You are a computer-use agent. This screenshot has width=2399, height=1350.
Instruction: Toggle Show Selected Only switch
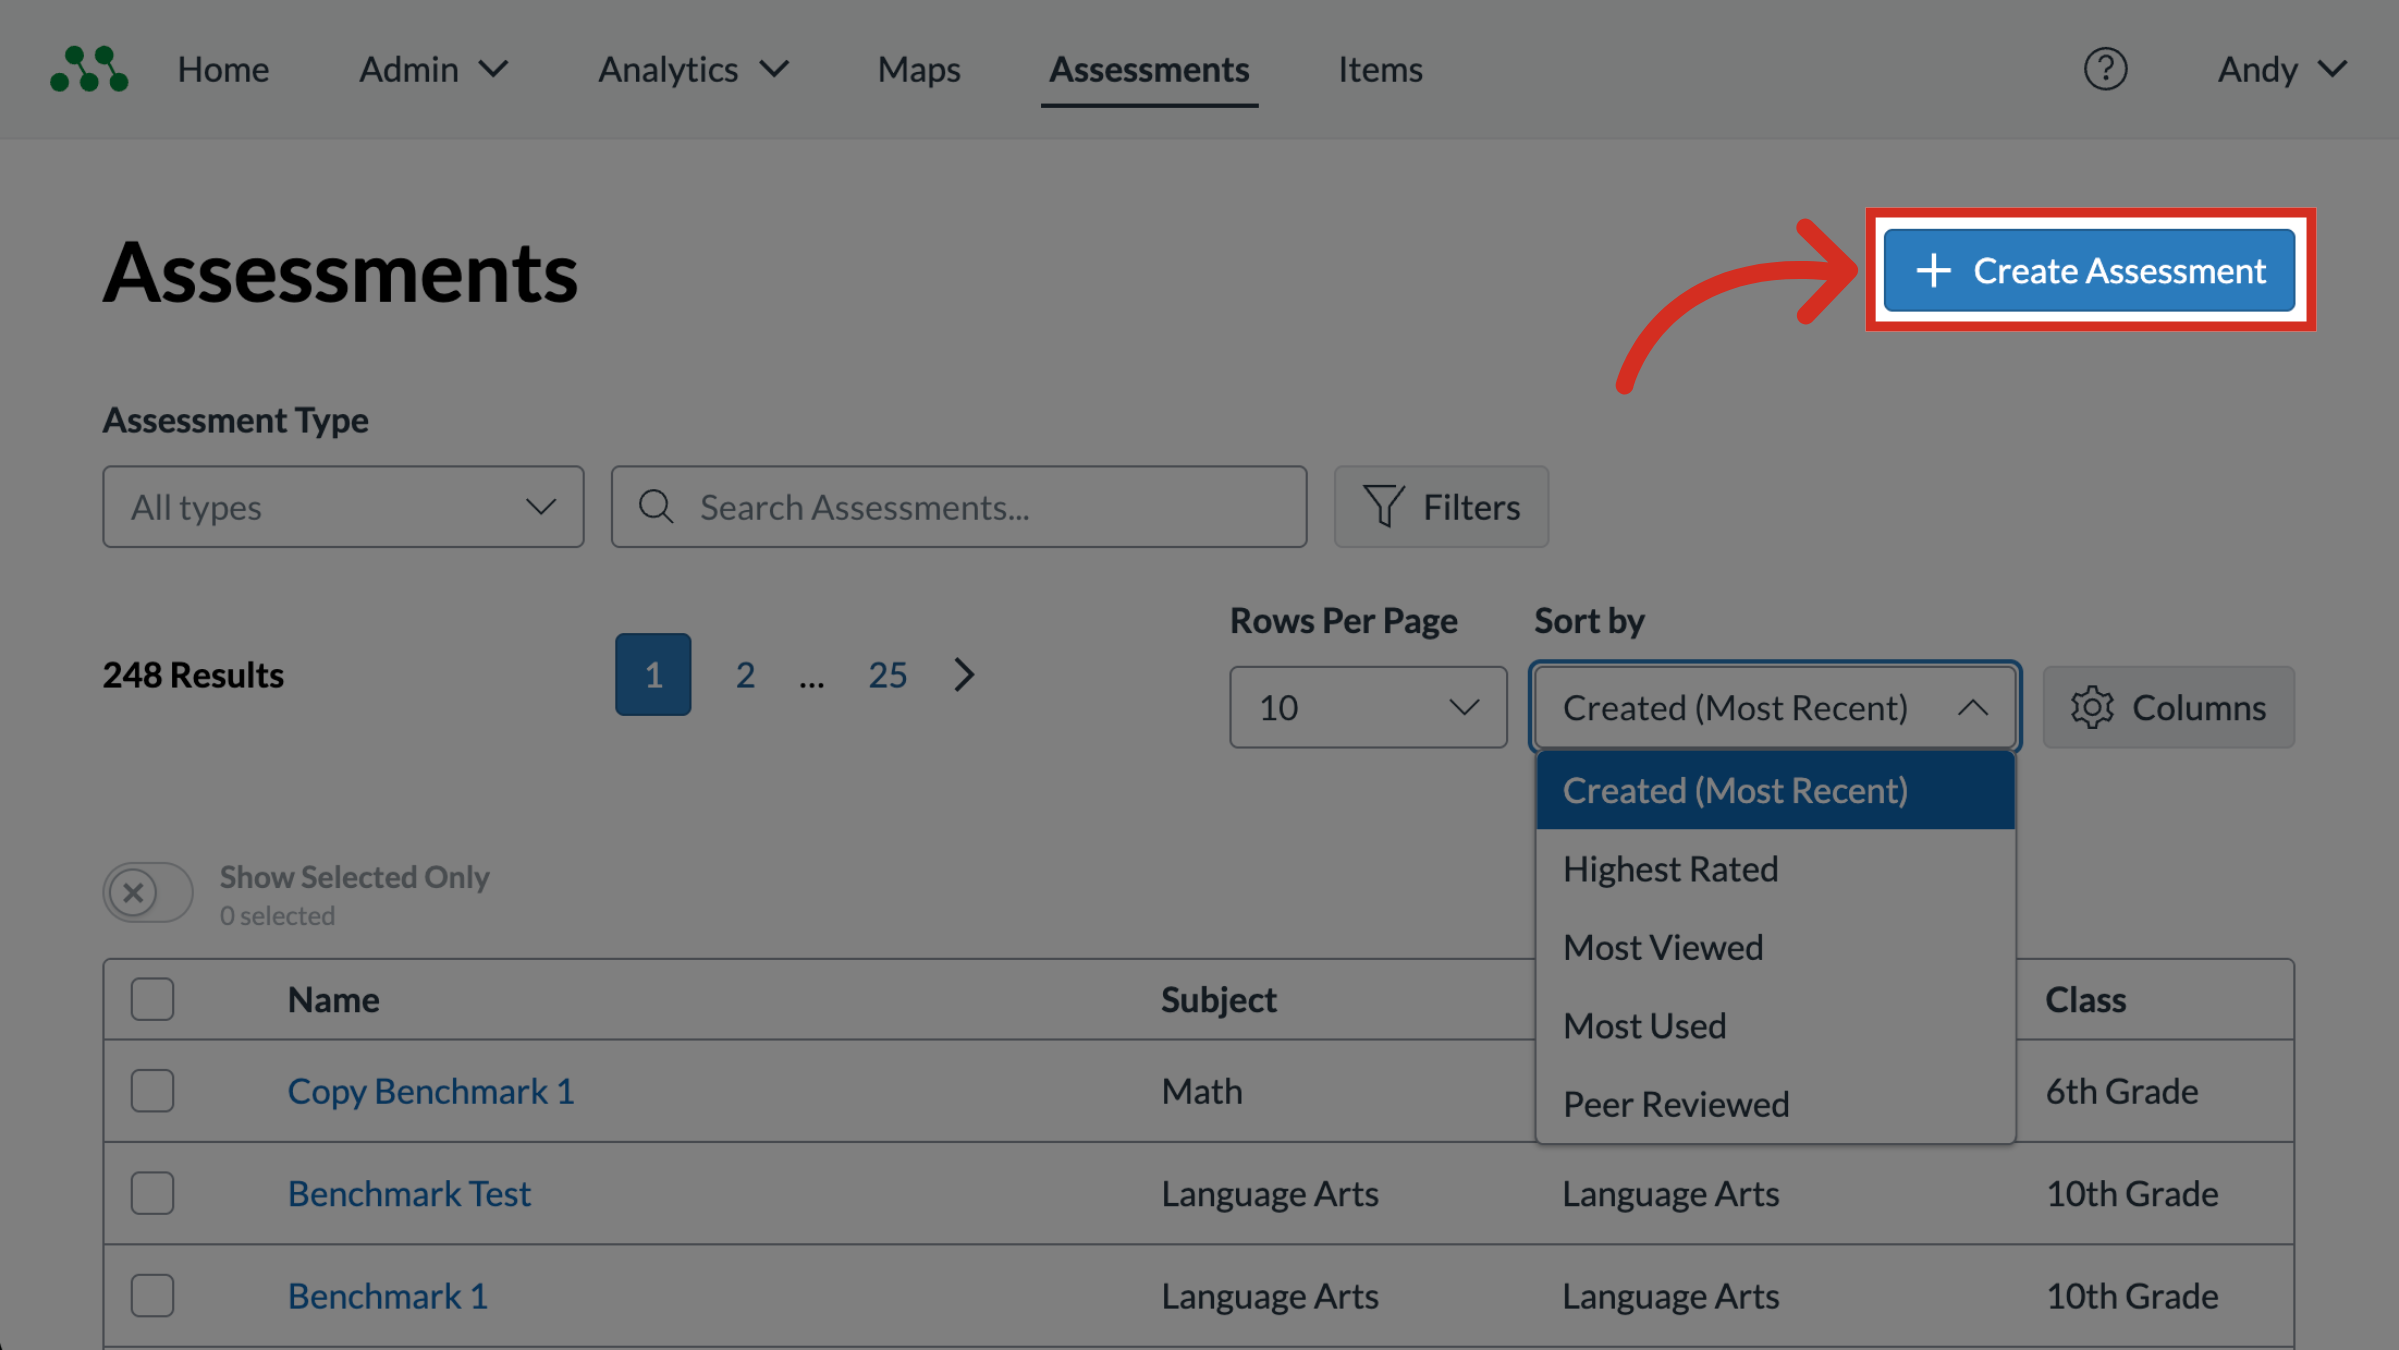coord(148,892)
